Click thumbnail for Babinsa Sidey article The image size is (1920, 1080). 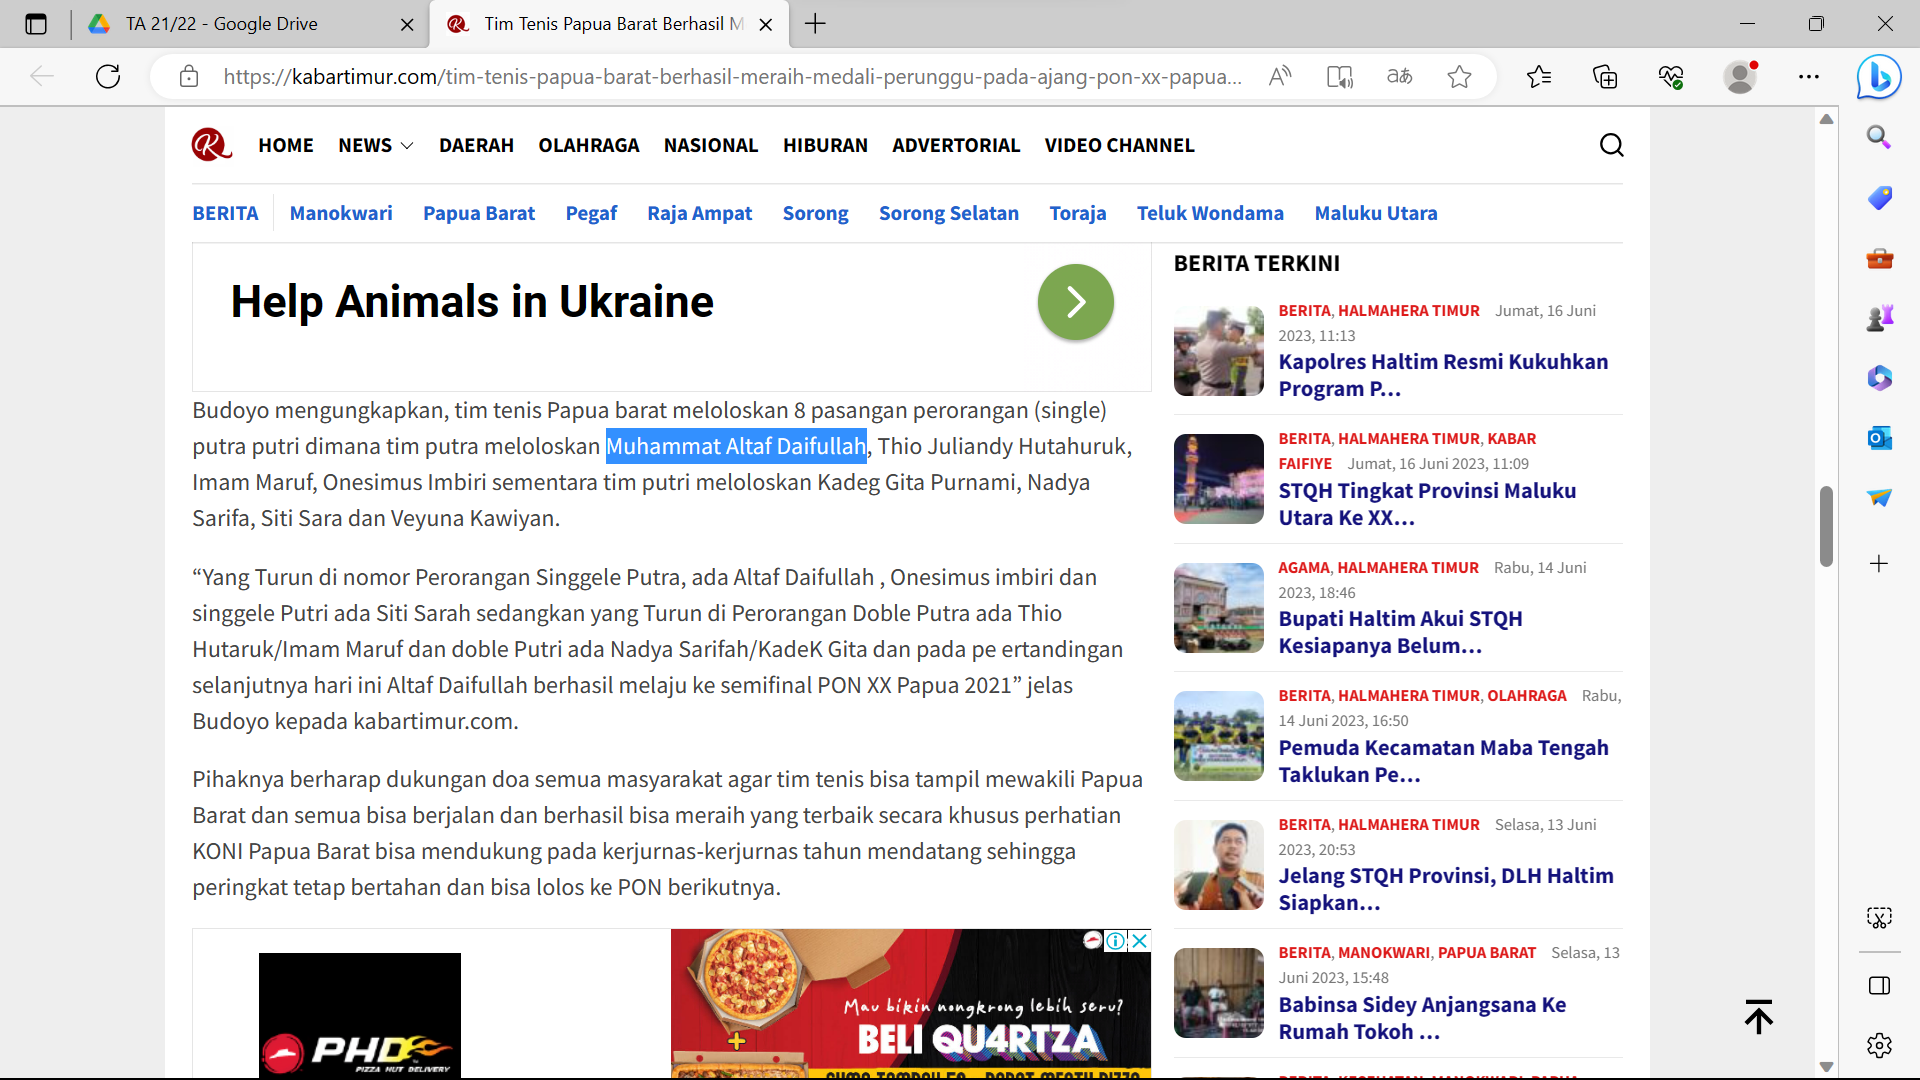[x=1218, y=993]
